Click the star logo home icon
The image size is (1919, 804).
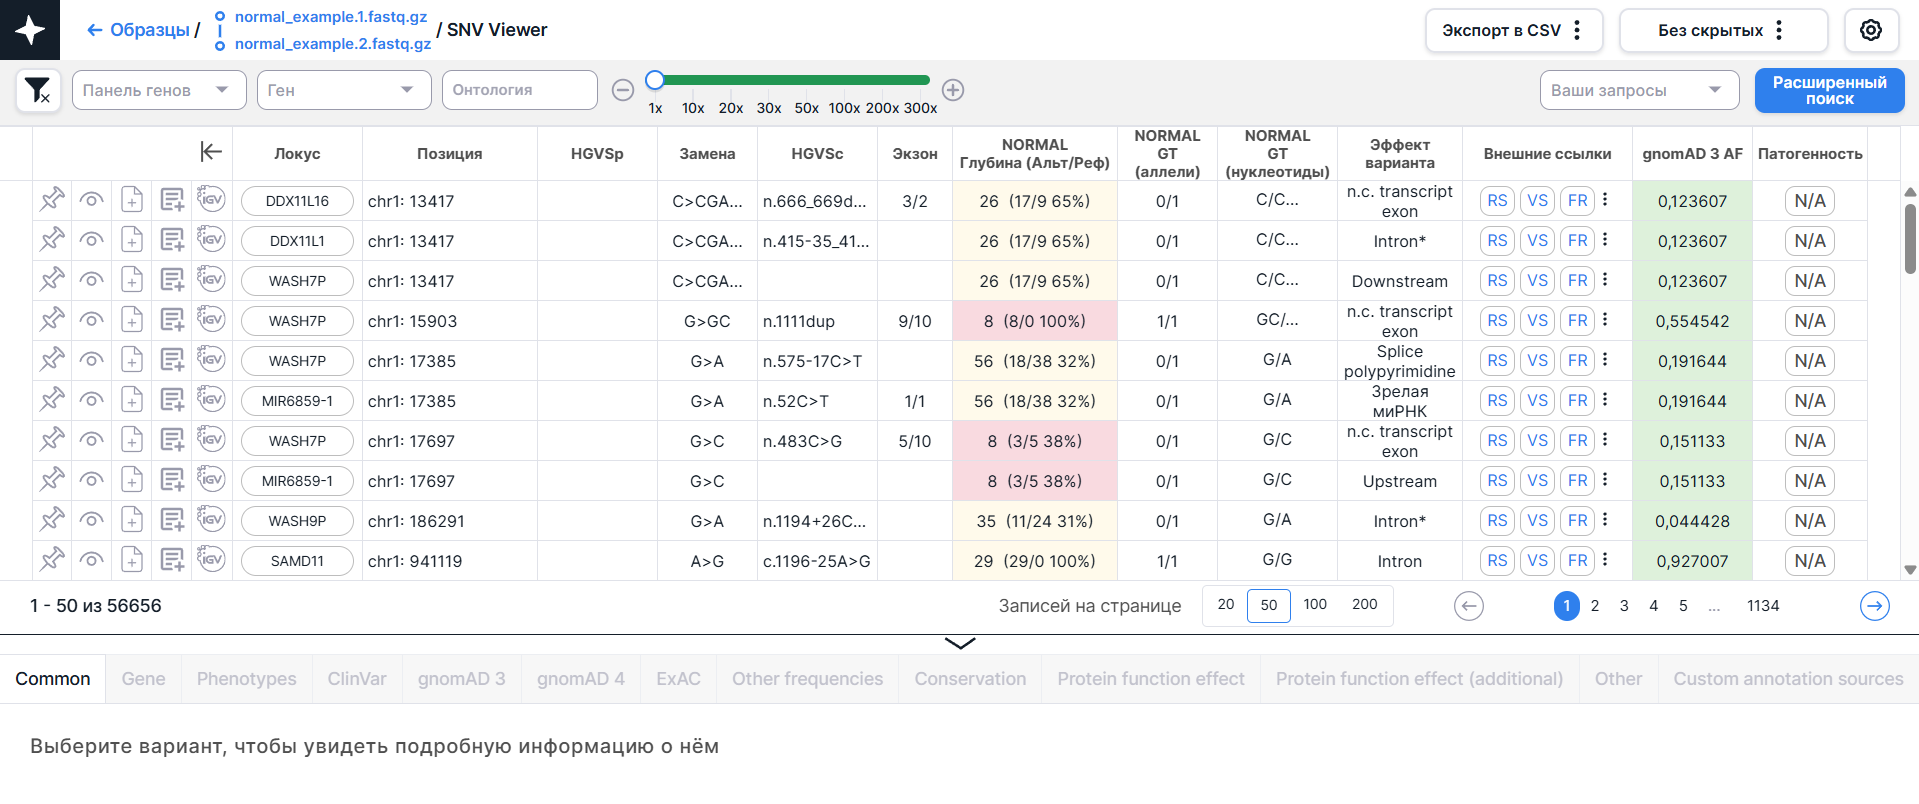click(30, 30)
